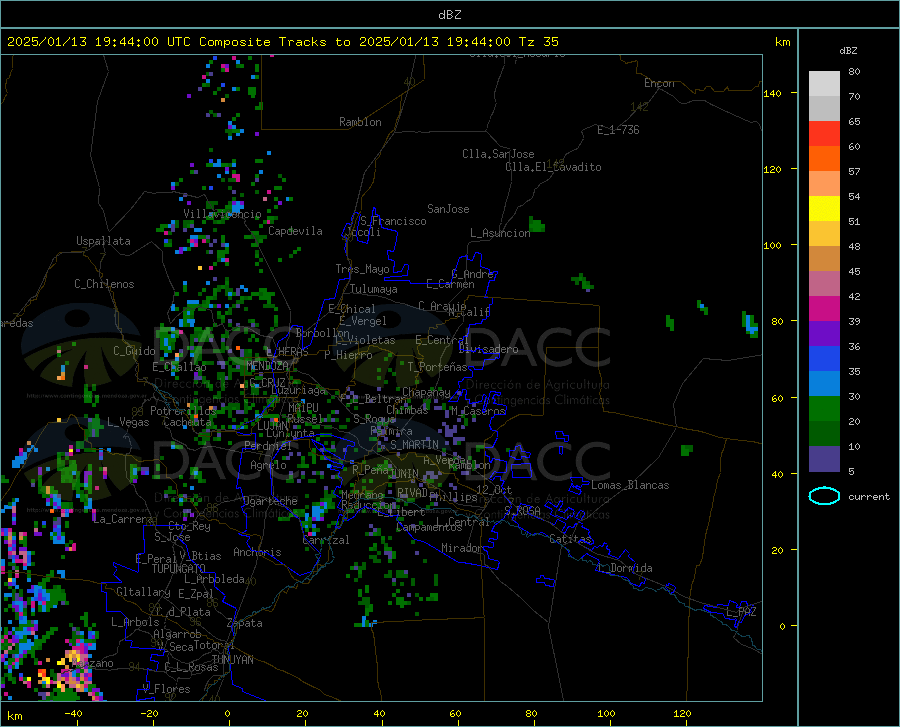Select the yellow 54 dBZ color swatch
This screenshot has width=900, height=727.
coord(824,209)
